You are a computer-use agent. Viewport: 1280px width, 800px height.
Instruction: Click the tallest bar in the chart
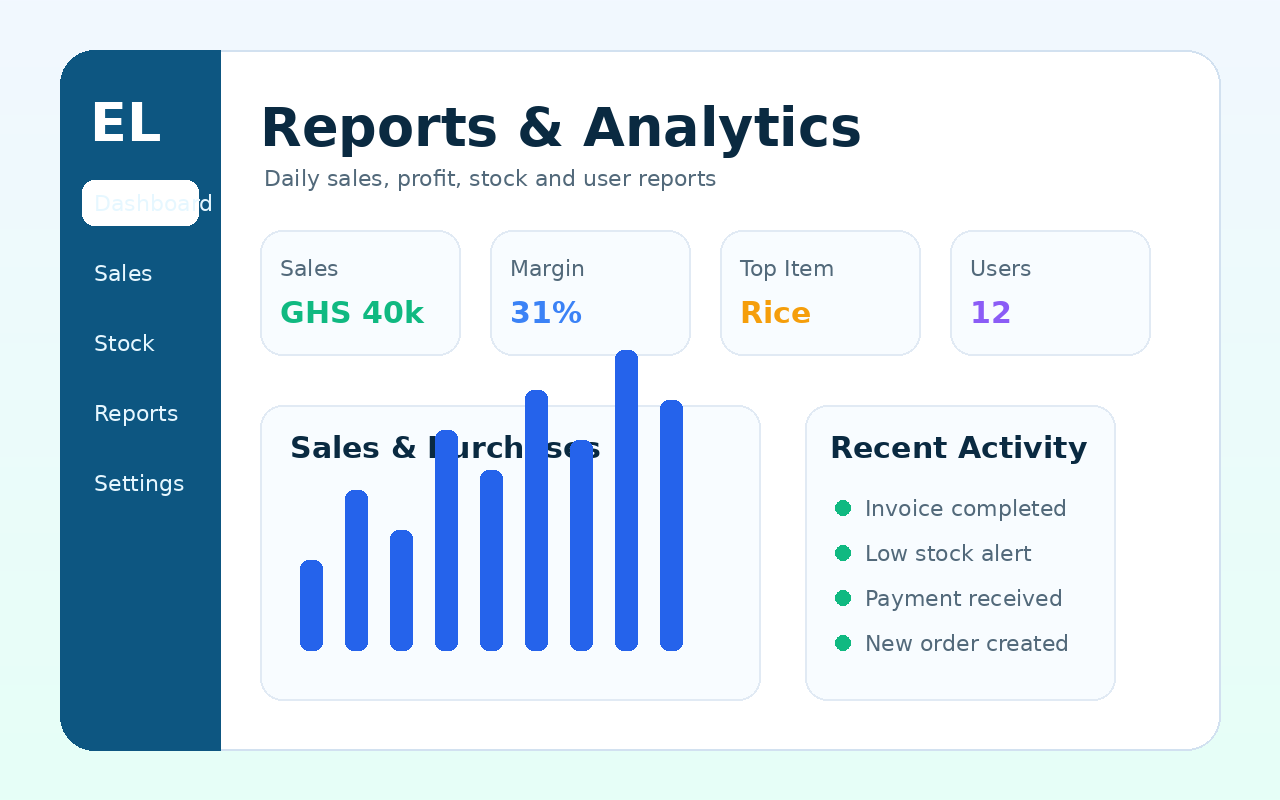(626, 500)
